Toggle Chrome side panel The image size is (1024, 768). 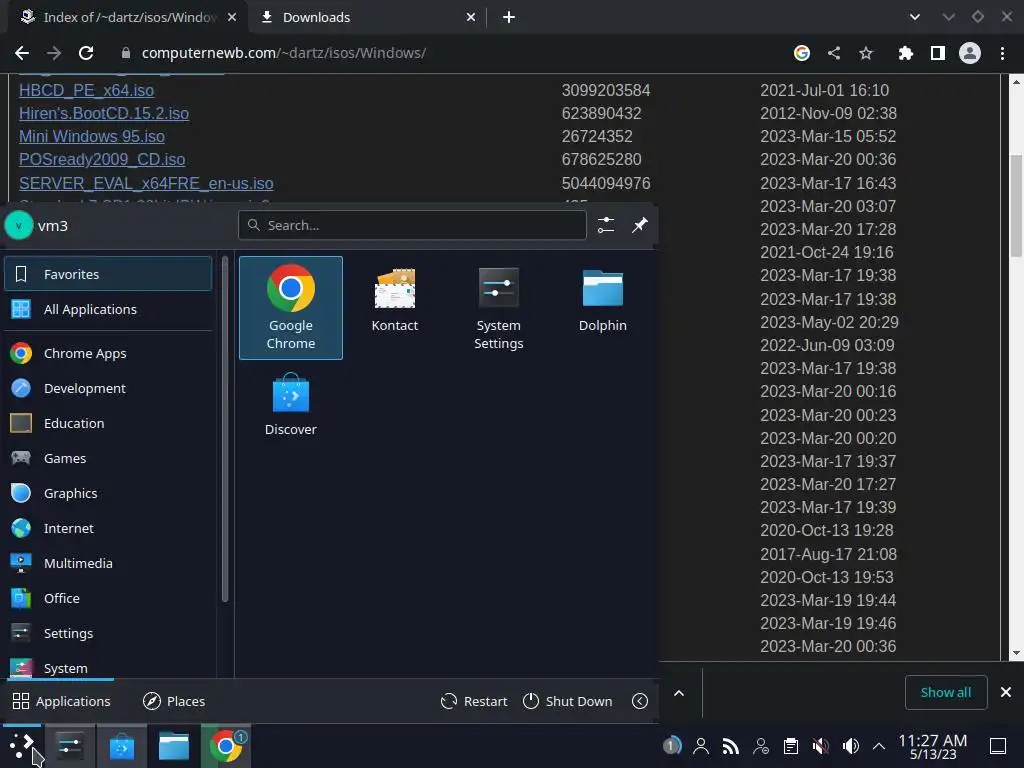tap(938, 53)
